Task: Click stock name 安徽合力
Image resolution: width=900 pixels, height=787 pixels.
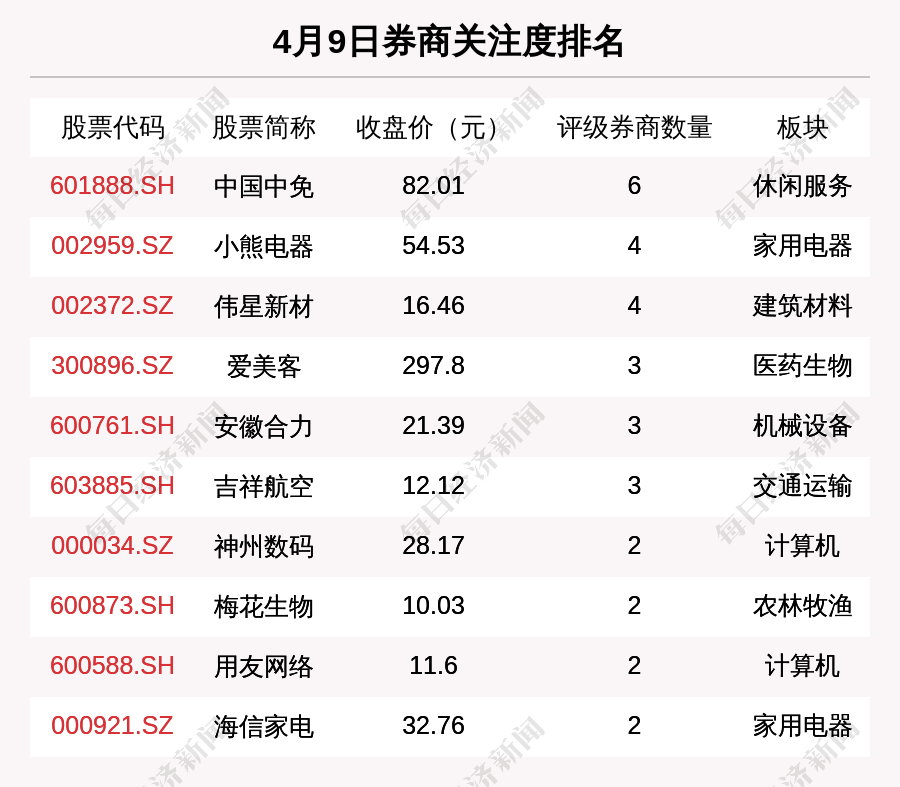Action: (x=263, y=427)
